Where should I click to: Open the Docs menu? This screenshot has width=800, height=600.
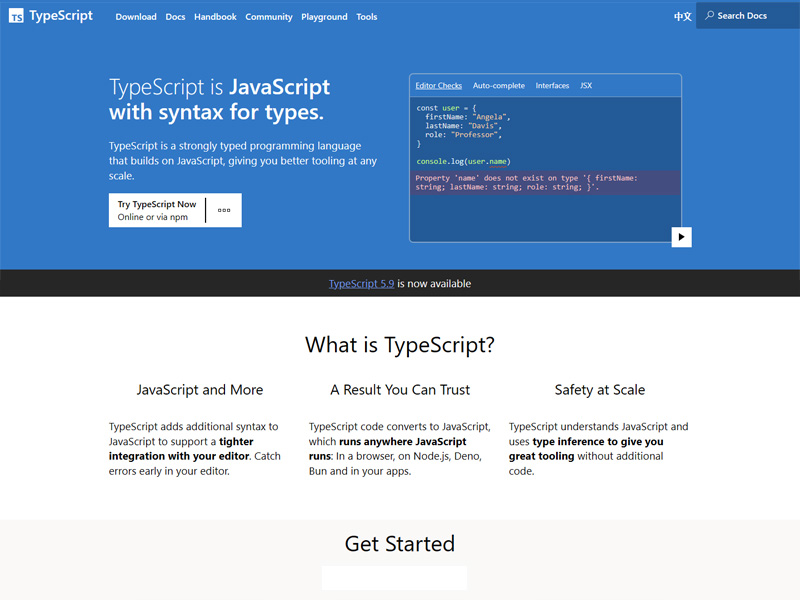pyautogui.click(x=175, y=17)
